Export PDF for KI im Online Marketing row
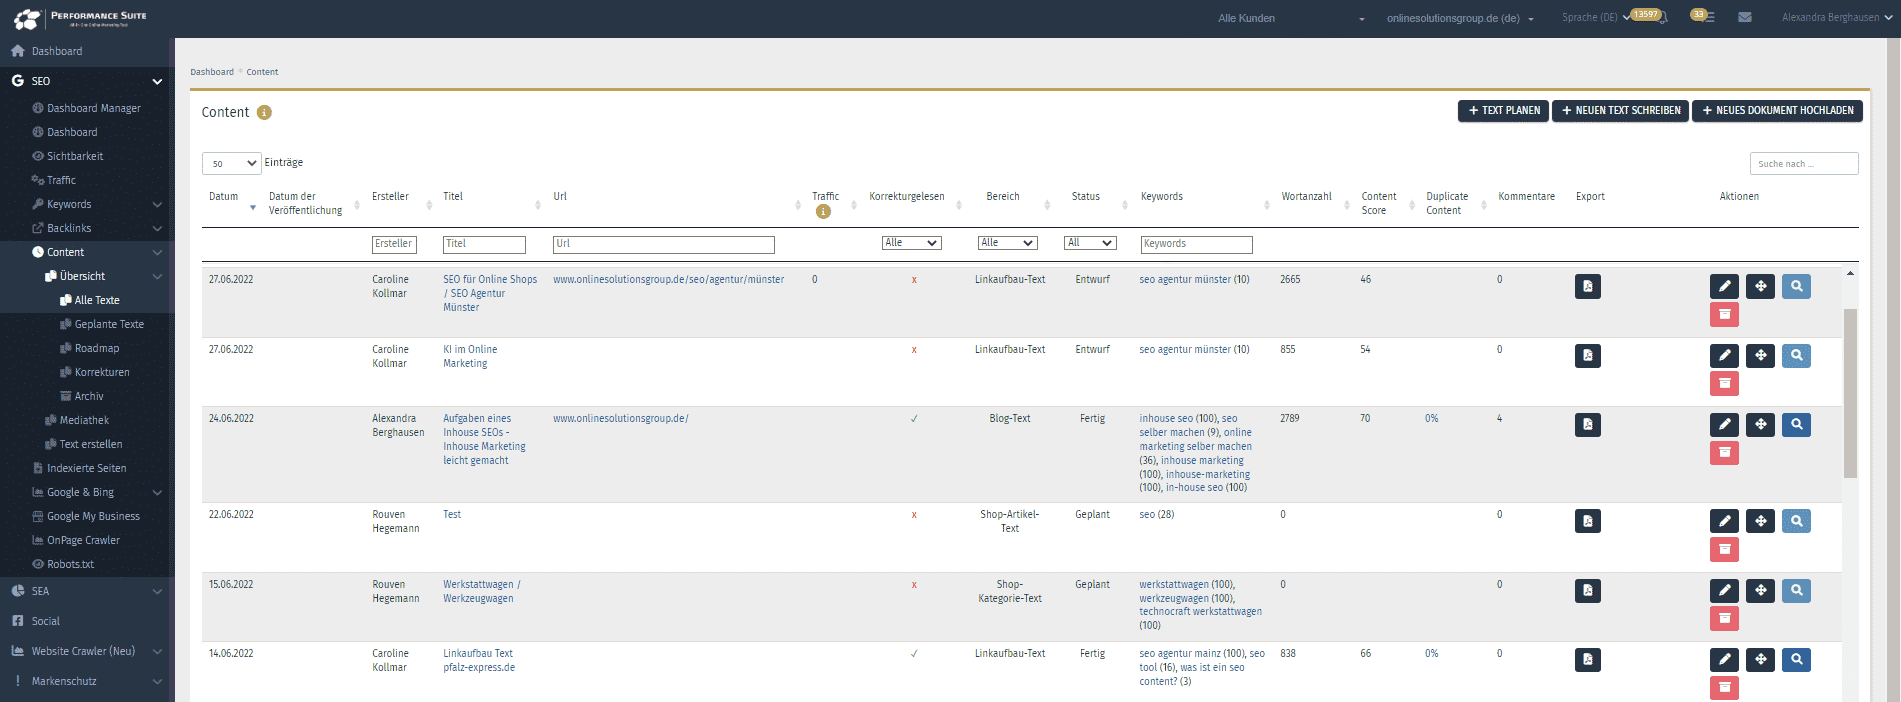1901x702 pixels. pyautogui.click(x=1588, y=356)
